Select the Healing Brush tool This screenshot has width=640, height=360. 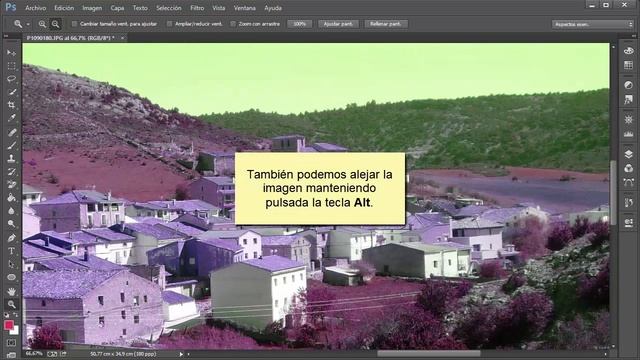[x=11, y=132]
